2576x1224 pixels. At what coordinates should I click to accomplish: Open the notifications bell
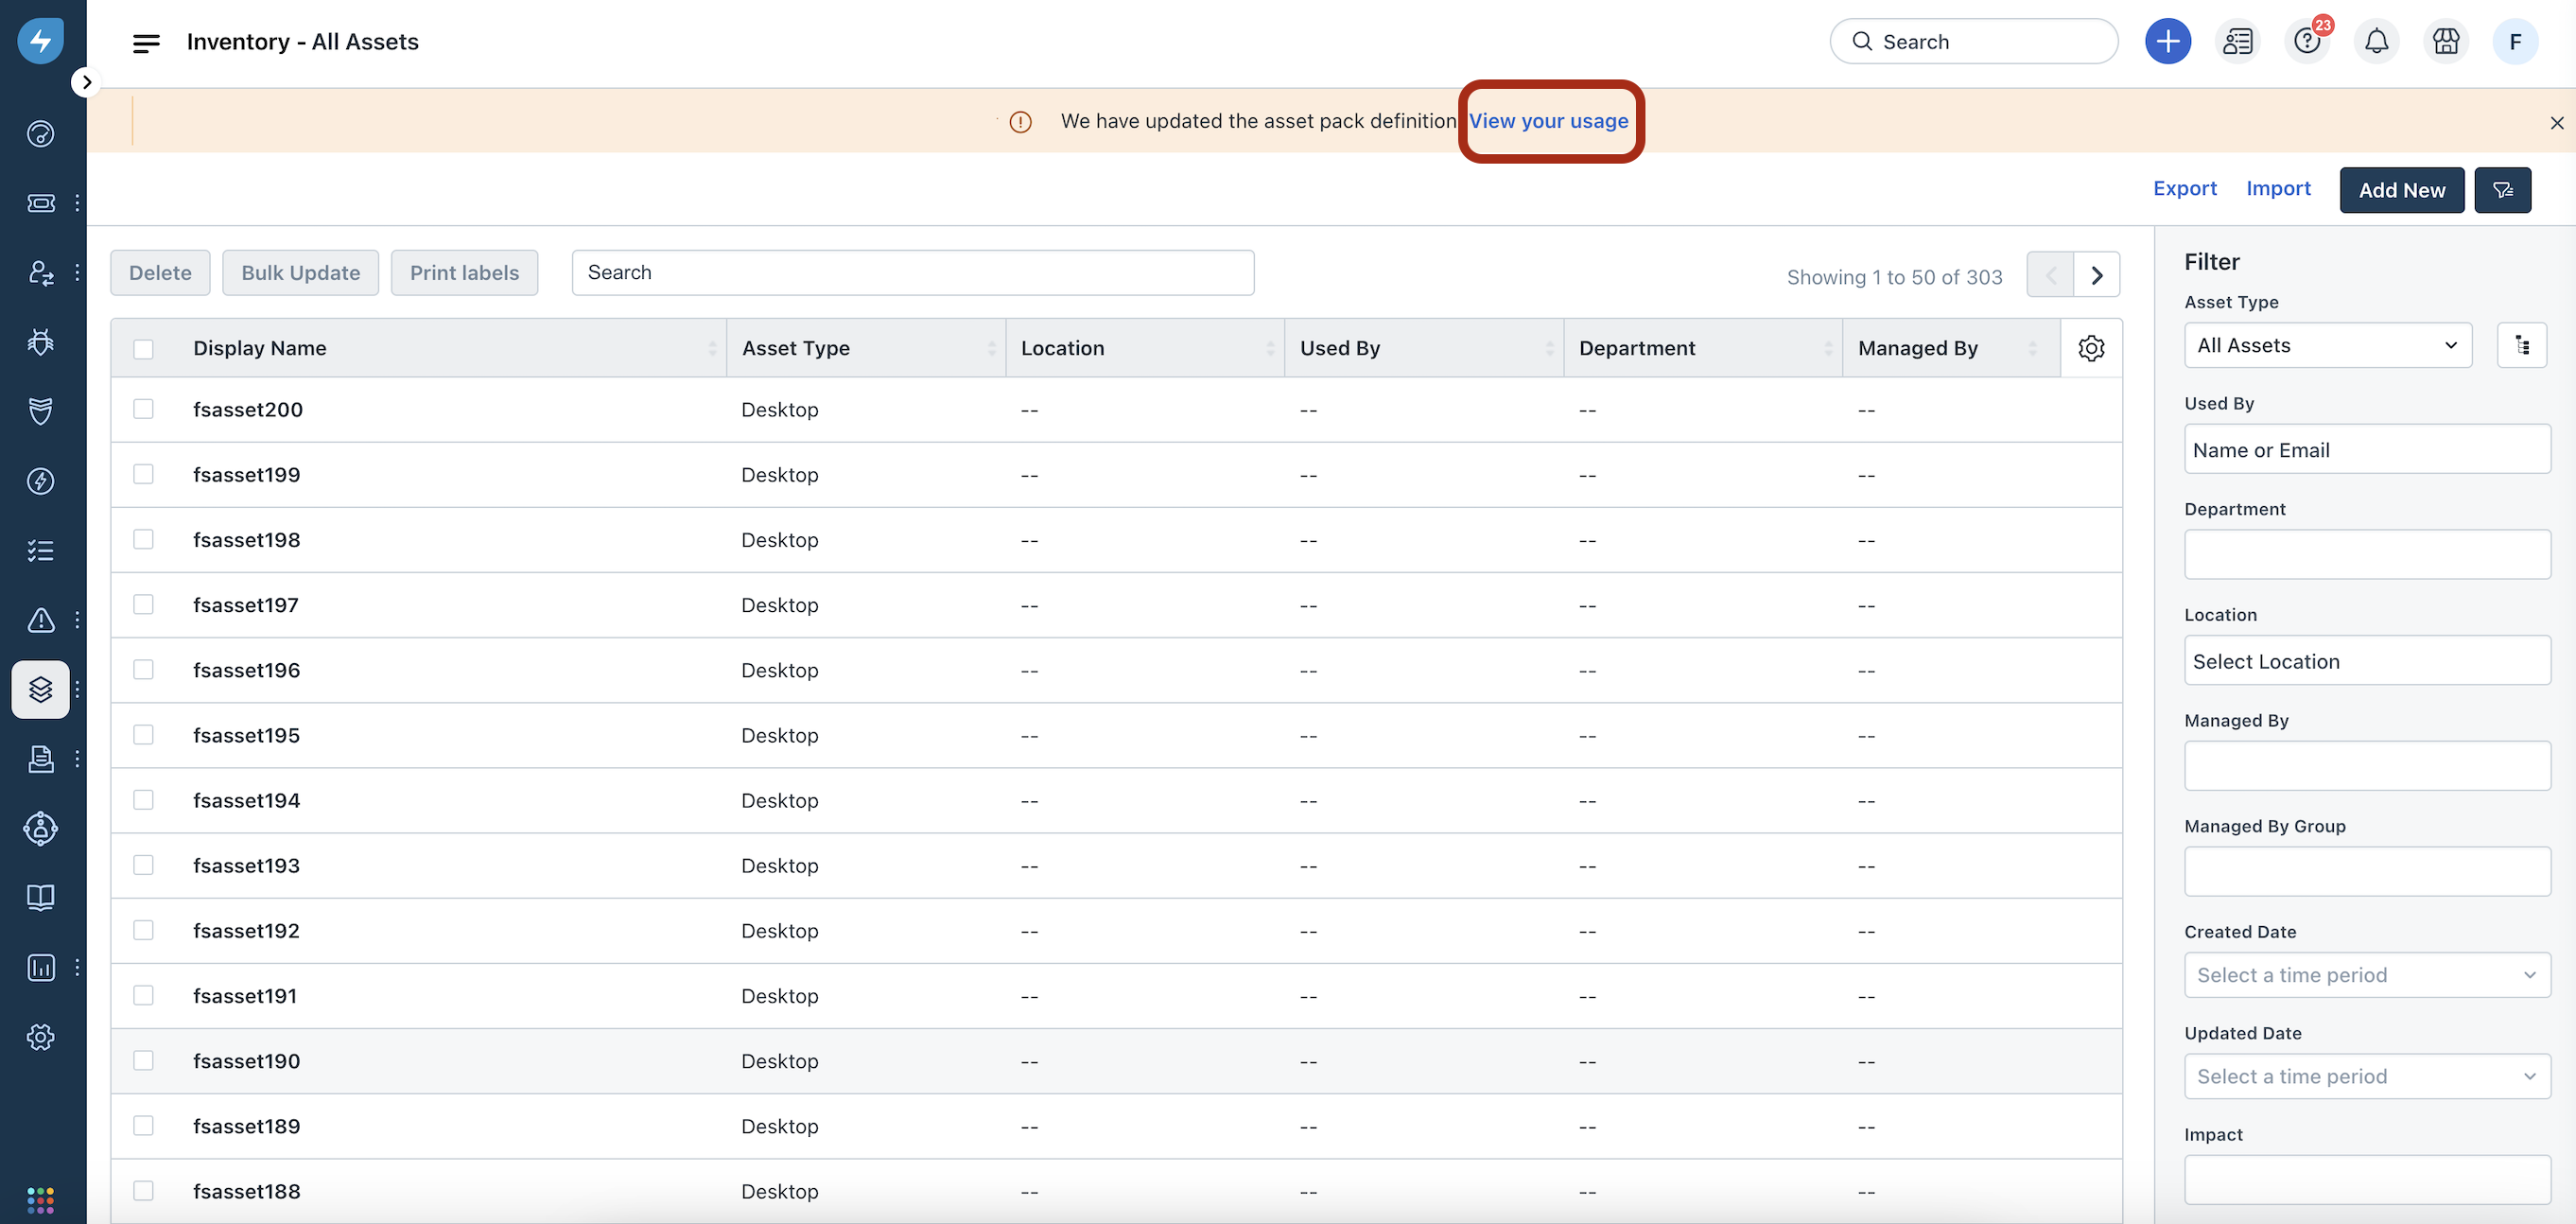[2376, 41]
